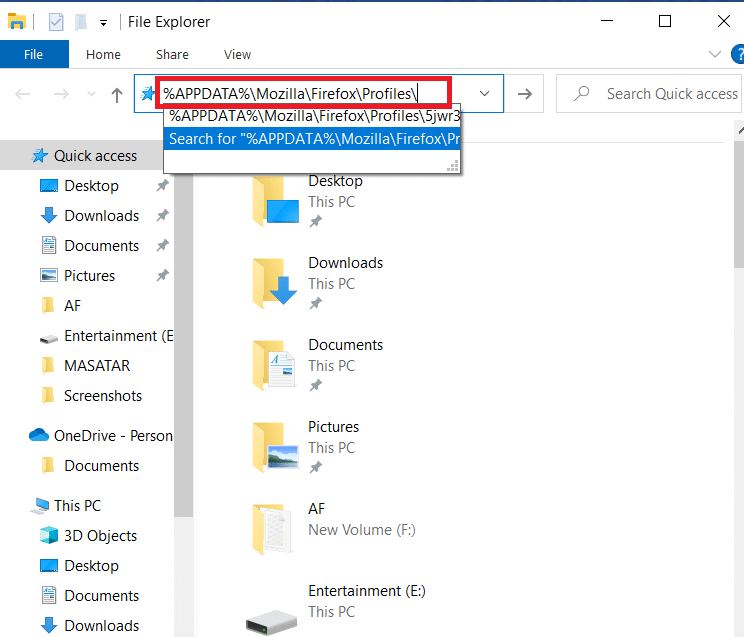This screenshot has width=744, height=637.
Task: Select the Downloads folder icon in main pane
Action: [x=275, y=283]
